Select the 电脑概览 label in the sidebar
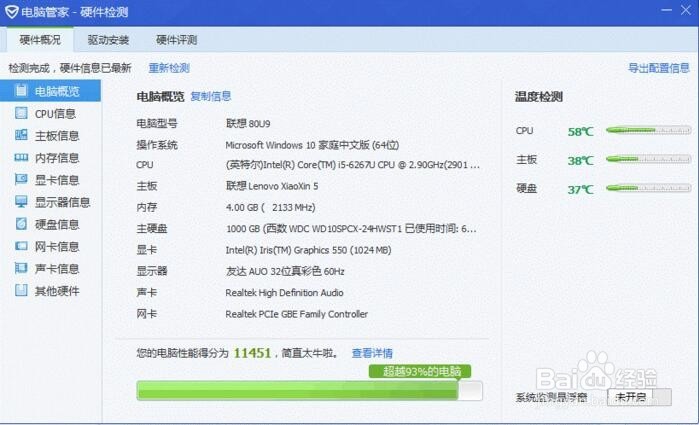The width and height of the screenshot is (699, 425). tap(57, 91)
